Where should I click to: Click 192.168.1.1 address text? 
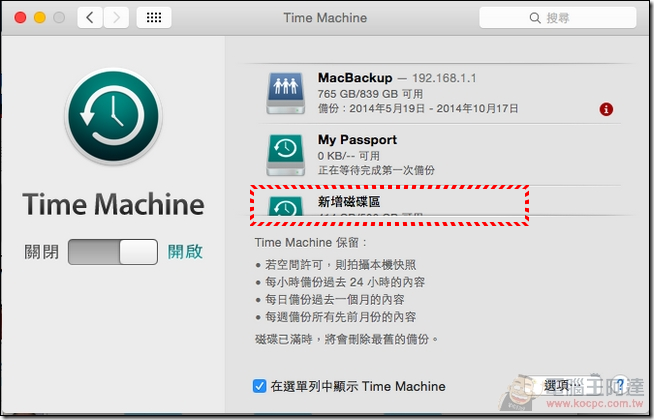point(444,78)
